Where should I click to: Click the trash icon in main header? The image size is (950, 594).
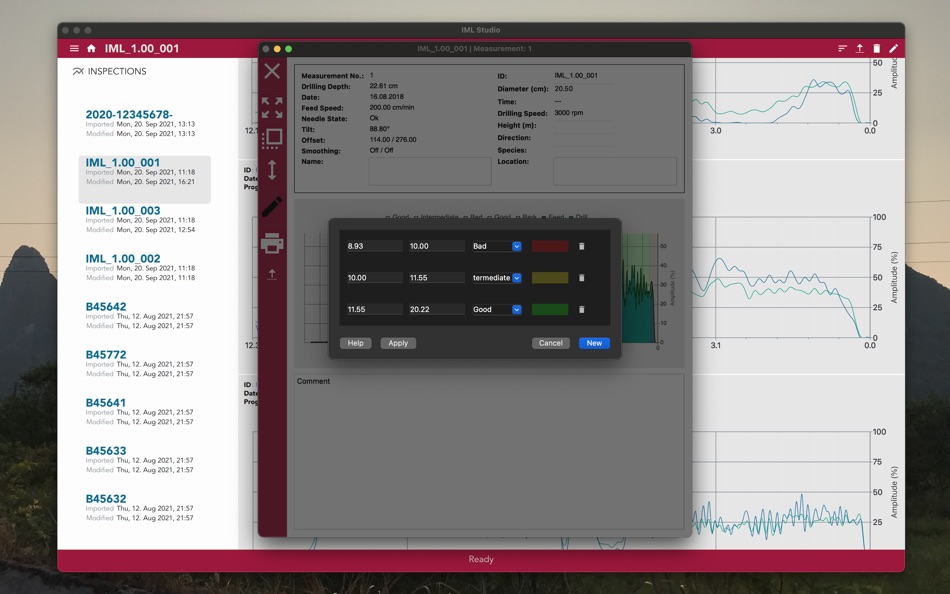pyautogui.click(x=876, y=48)
